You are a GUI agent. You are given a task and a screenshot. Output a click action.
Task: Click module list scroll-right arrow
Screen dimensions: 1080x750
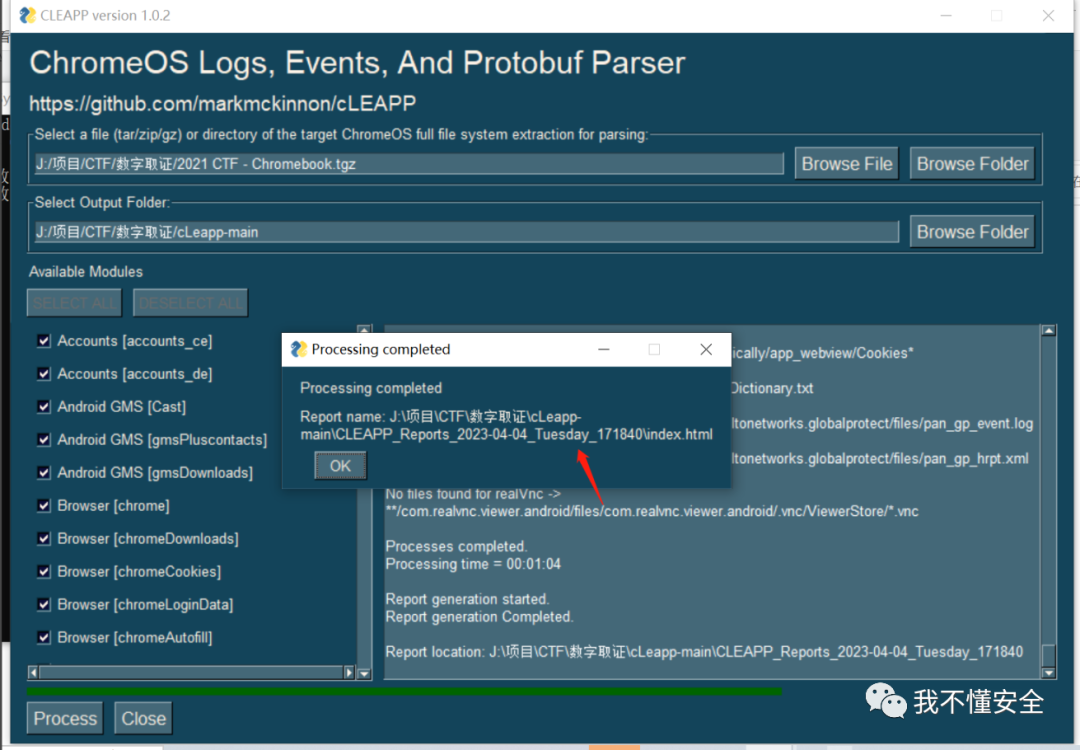(349, 672)
